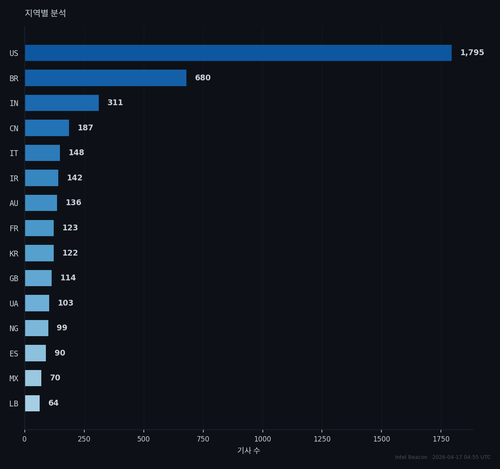Viewport: 500px width, 469px height.
Task: Click the value label 99
Action: pos(62,328)
